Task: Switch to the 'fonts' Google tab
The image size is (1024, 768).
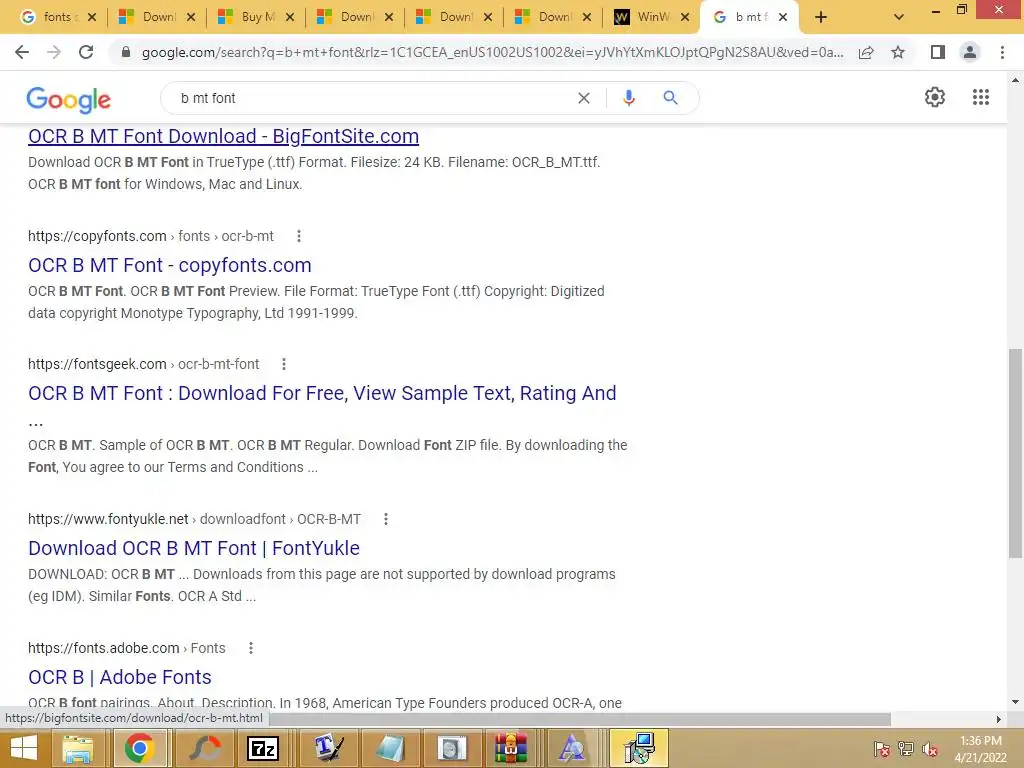Action: click(x=48, y=18)
